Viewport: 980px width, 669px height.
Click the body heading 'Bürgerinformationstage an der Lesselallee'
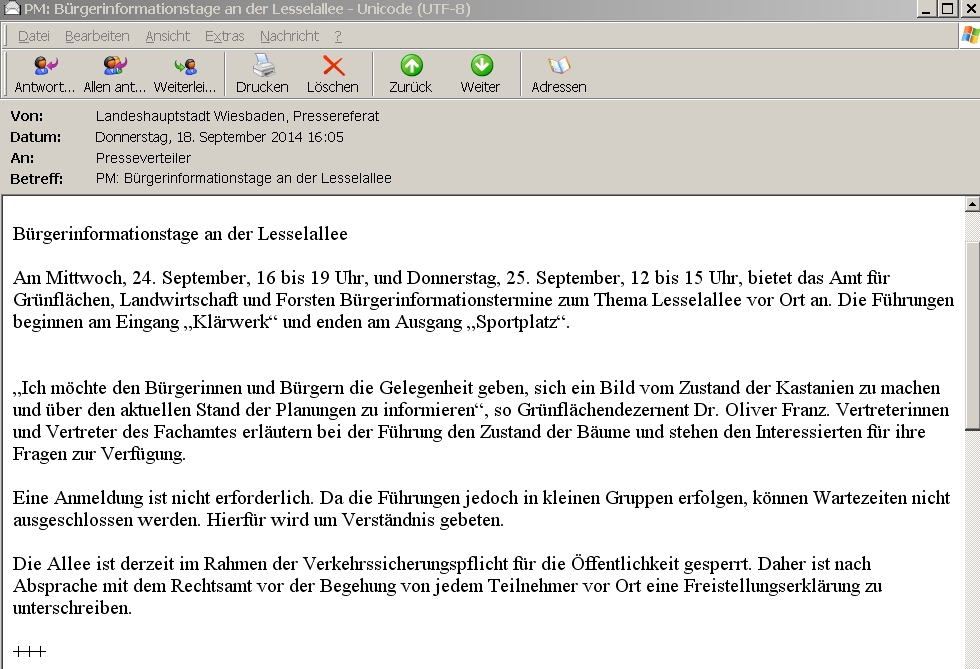point(180,234)
